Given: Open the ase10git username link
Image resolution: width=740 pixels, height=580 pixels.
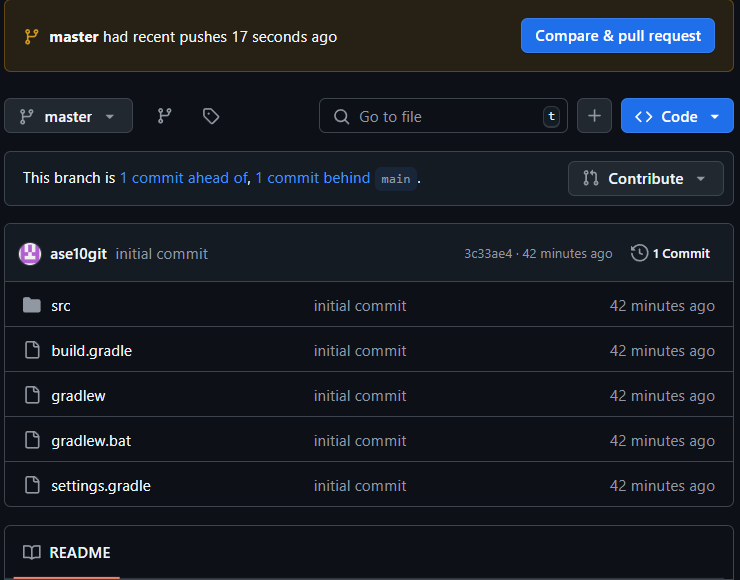Looking at the screenshot, I should (78, 254).
